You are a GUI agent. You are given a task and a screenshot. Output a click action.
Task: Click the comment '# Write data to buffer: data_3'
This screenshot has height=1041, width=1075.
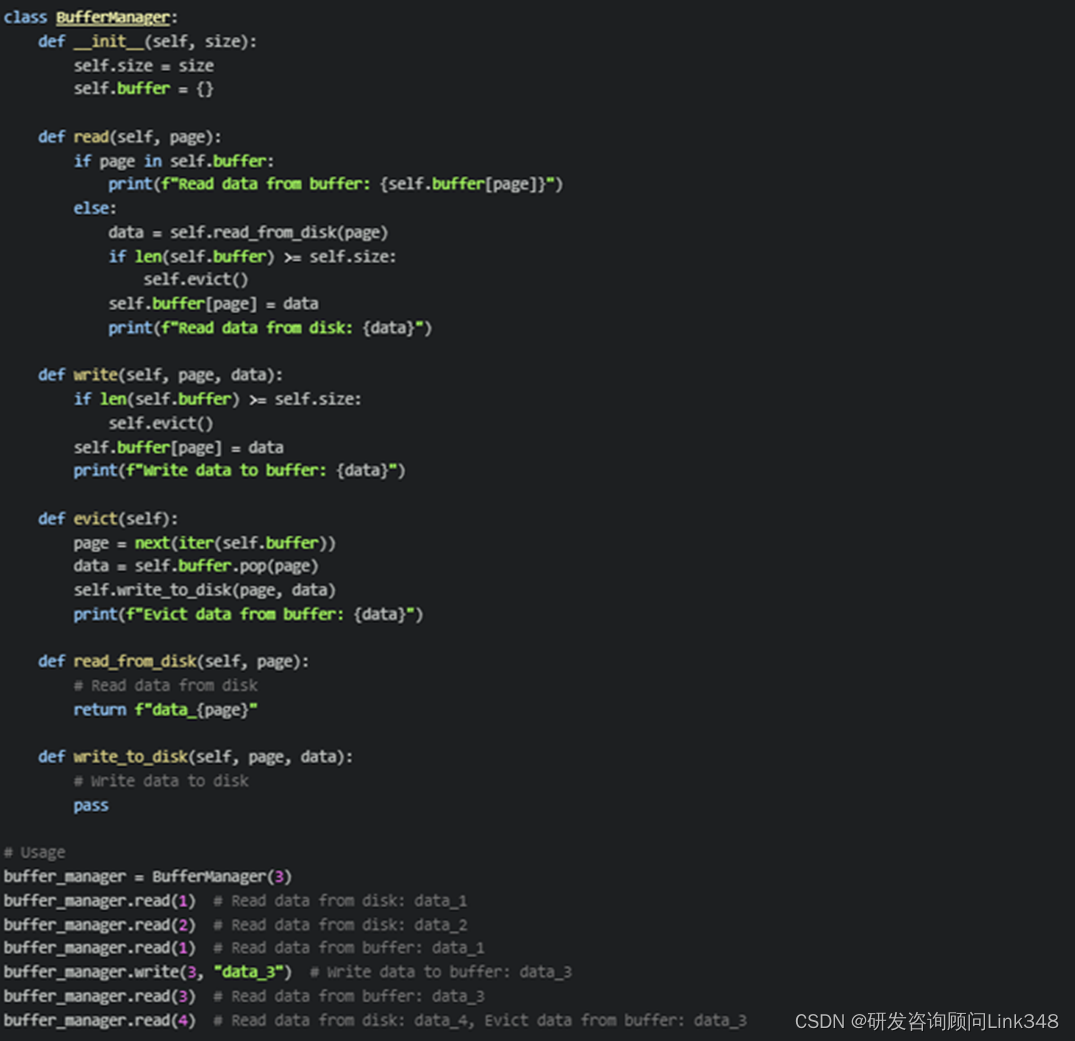[x=441, y=972]
